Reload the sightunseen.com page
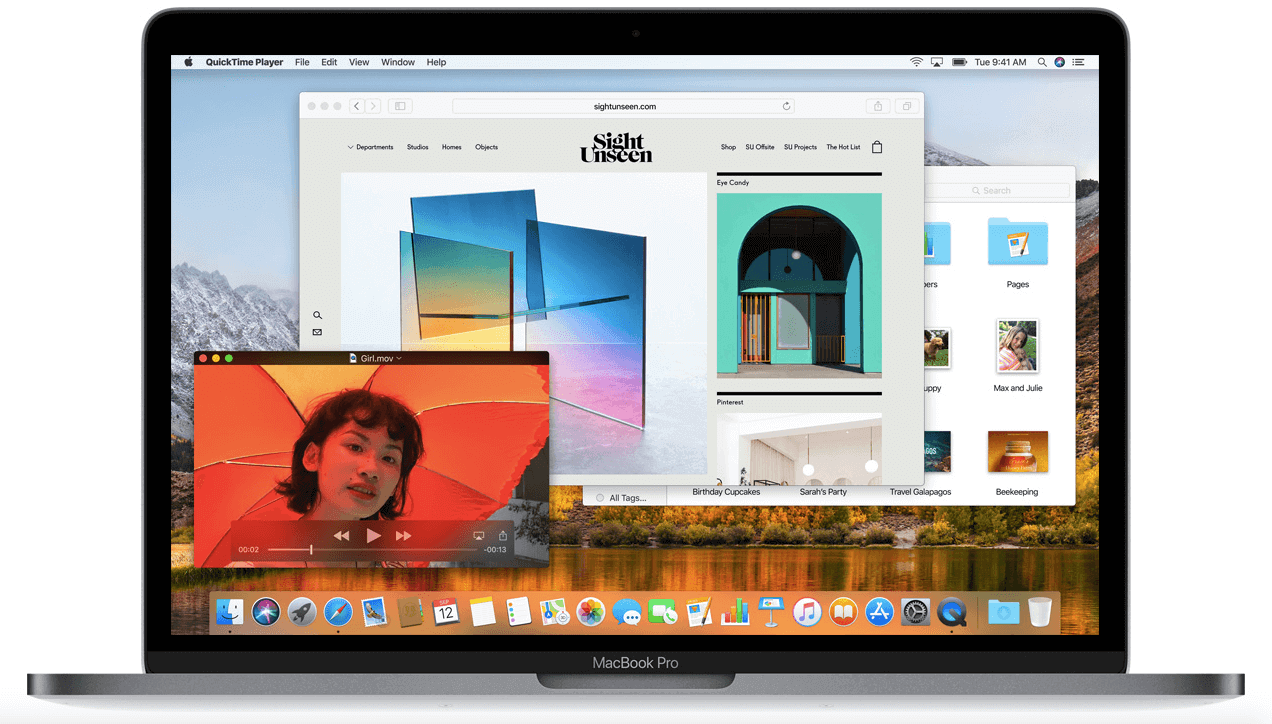 coord(786,106)
